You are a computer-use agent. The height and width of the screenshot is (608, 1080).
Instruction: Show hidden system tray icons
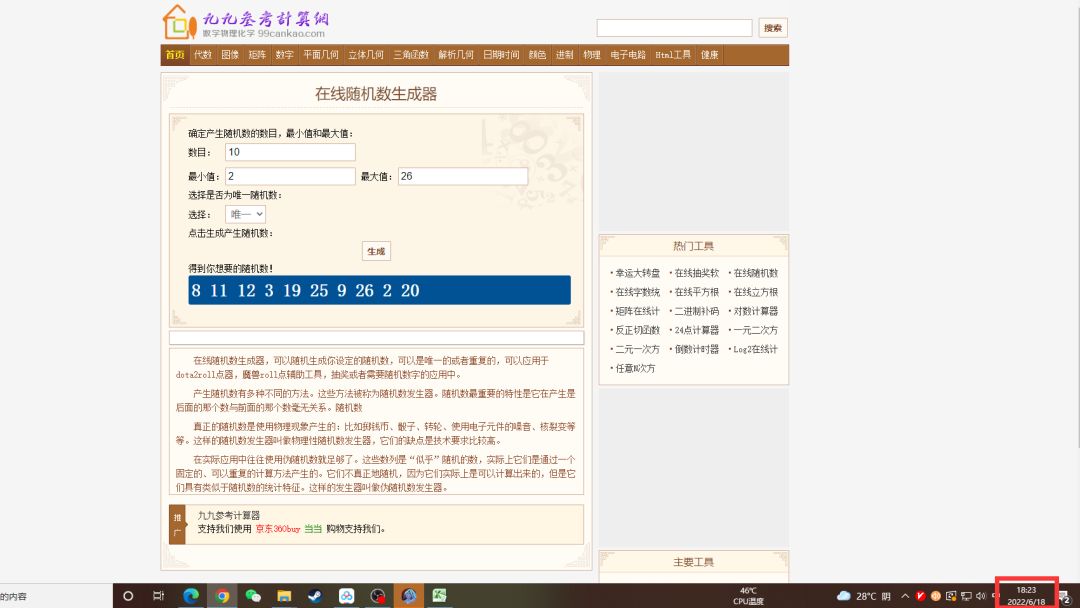903,596
